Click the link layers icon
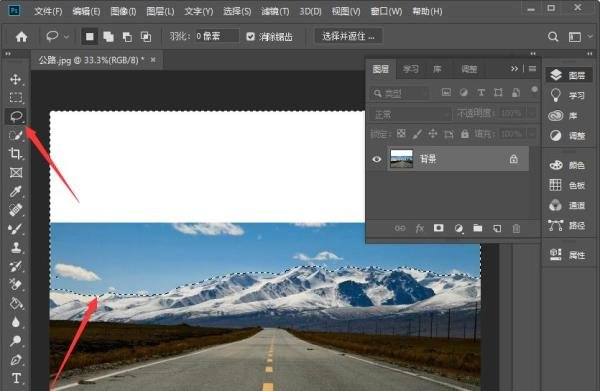The height and width of the screenshot is (391, 600). (399, 228)
